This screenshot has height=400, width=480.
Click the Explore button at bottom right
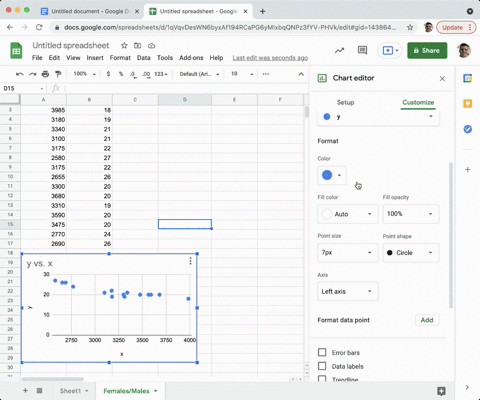point(441,391)
